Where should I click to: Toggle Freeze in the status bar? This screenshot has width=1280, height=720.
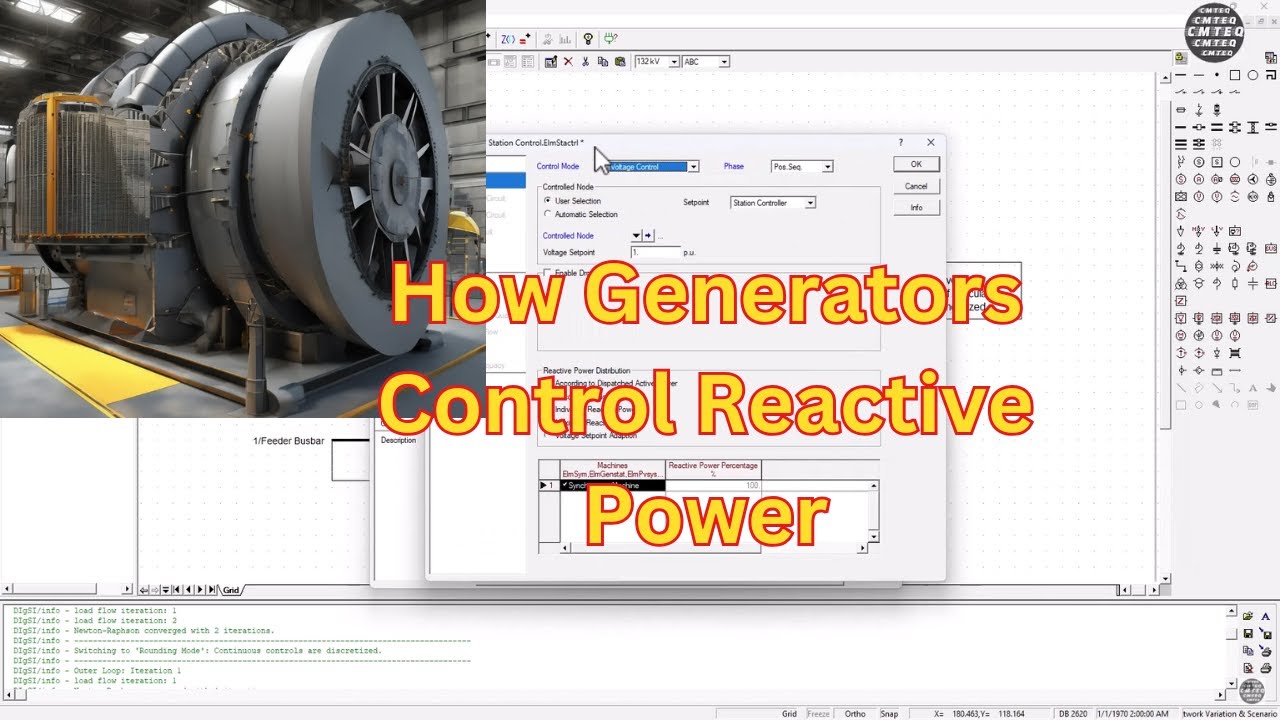tap(818, 714)
